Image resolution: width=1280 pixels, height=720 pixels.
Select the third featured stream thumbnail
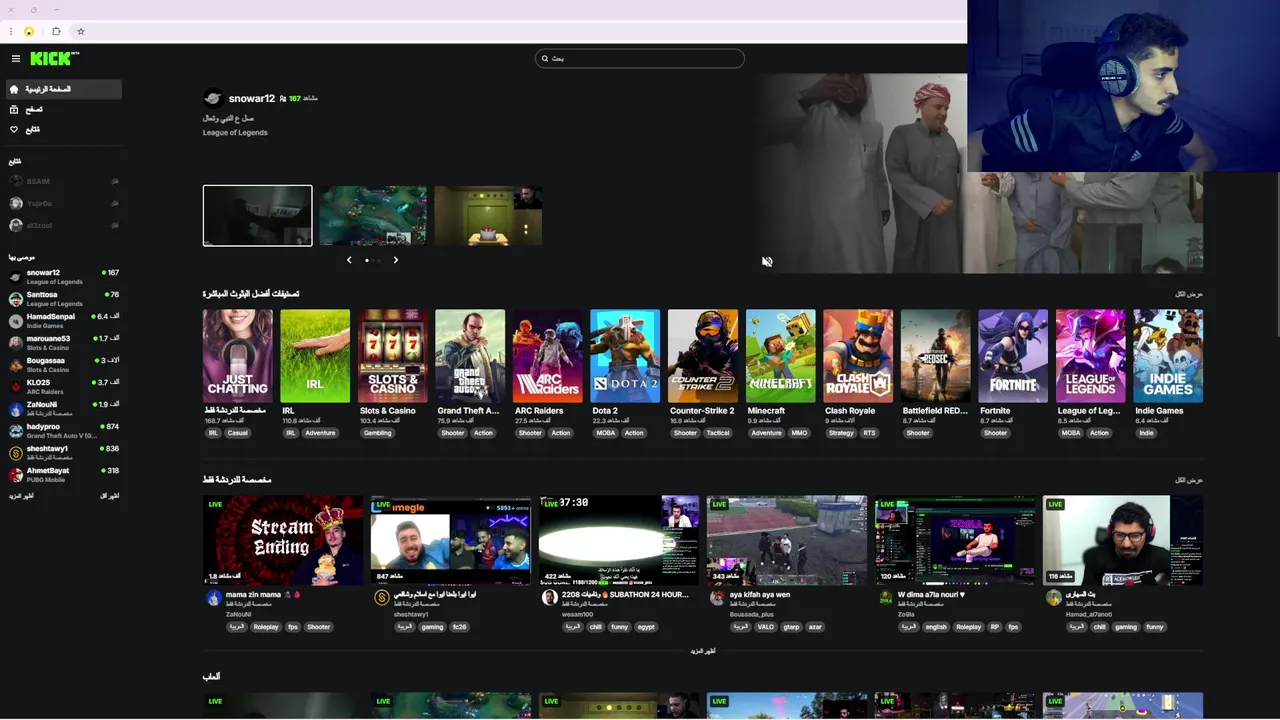tap(488, 215)
